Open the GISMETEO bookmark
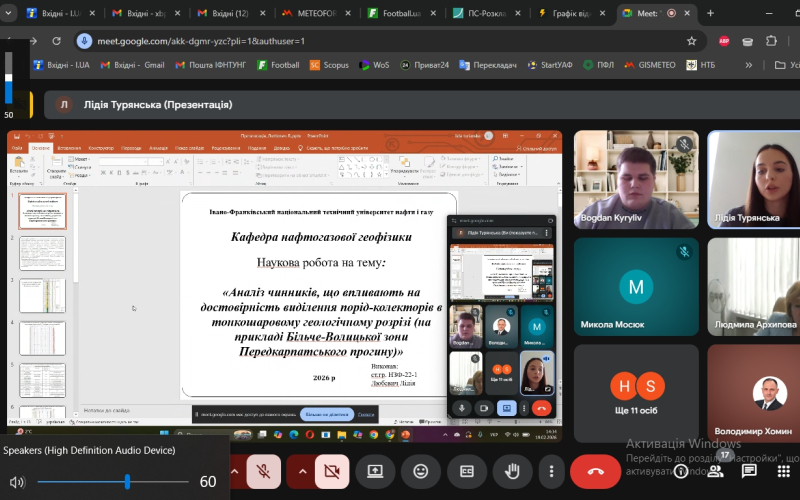The height and width of the screenshot is (500, 800). click(650, 65)
